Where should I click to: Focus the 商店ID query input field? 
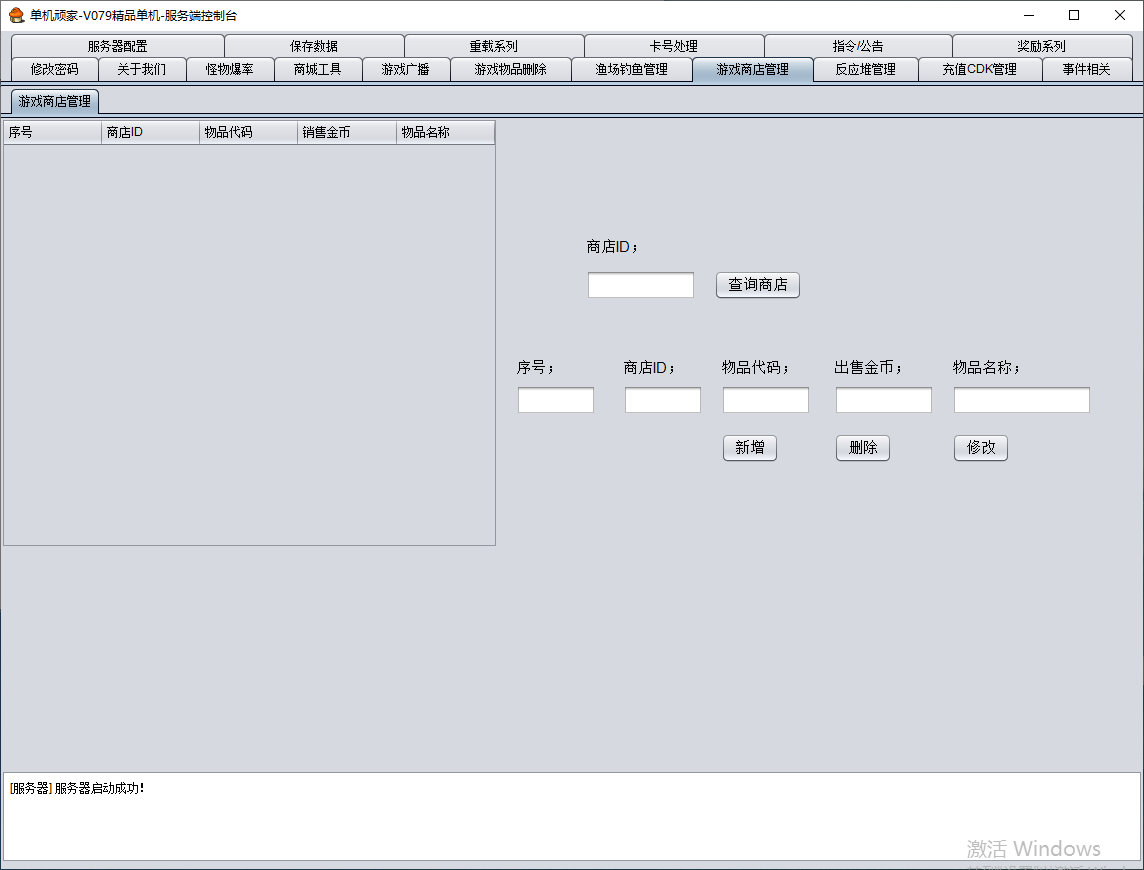pos(640,285)
